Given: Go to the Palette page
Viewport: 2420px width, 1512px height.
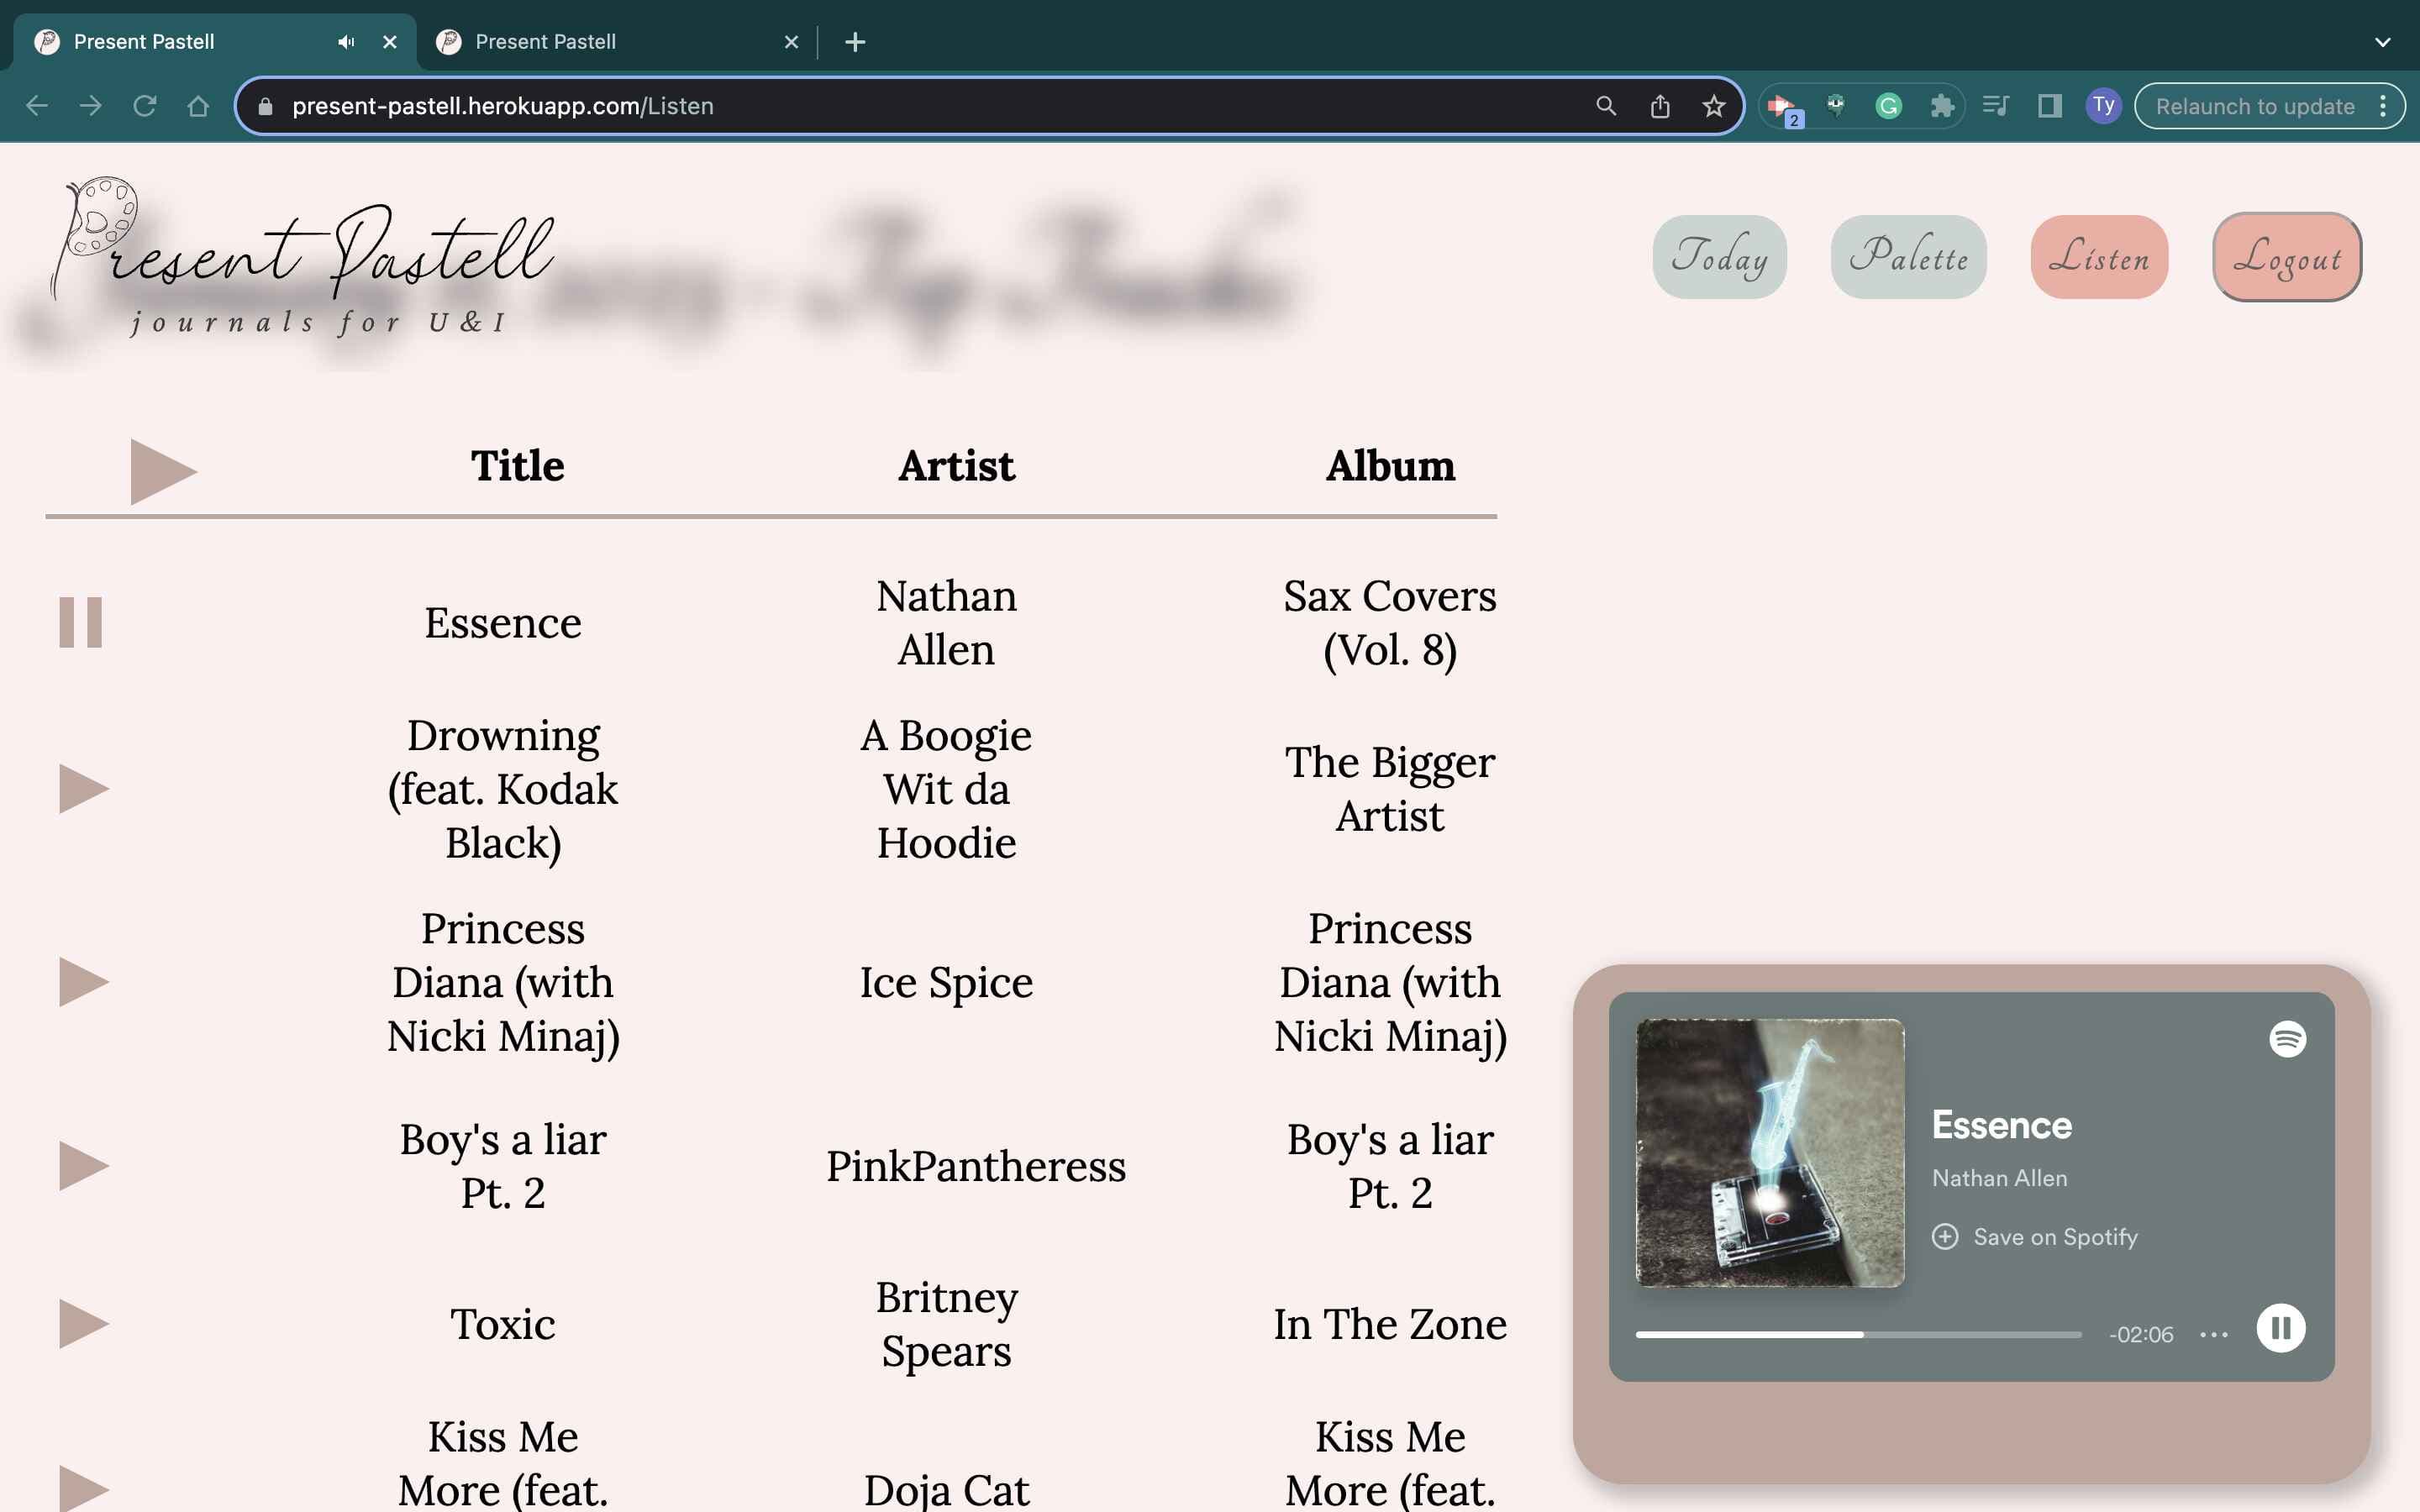Looking at the screenshot, I should pyautogui.click(x=1908, y=257).
